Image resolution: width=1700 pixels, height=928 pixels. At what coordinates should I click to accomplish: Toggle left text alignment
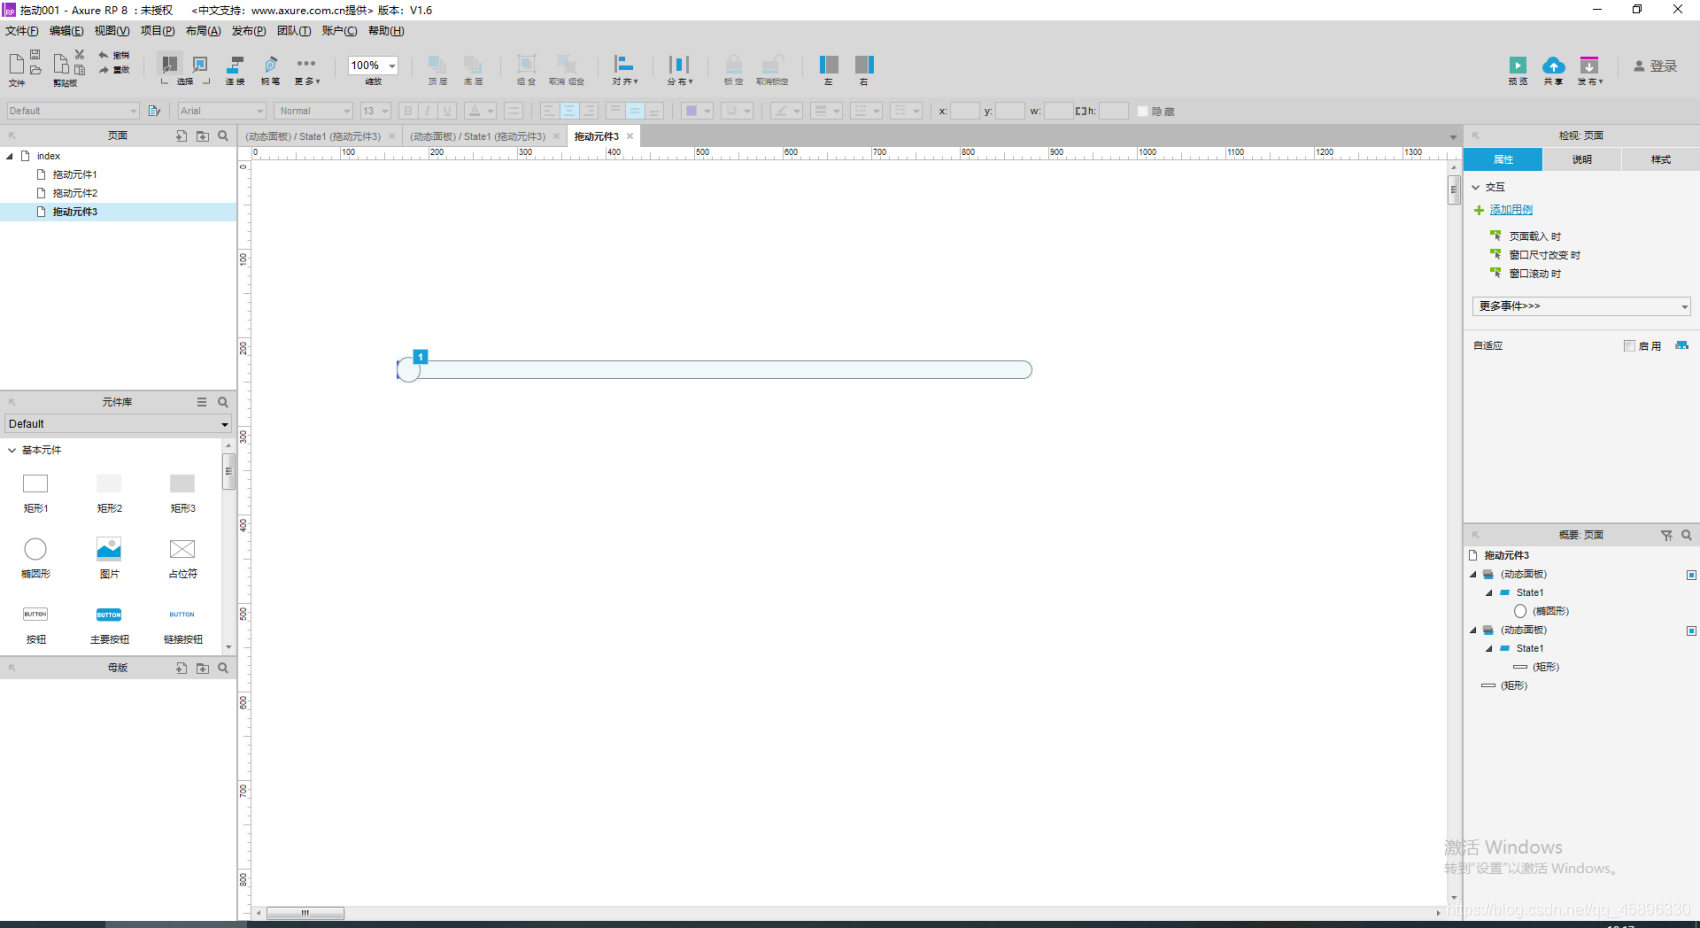549,111
